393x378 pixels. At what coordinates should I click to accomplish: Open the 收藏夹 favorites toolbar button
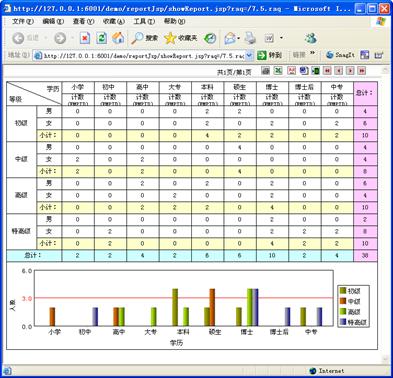pyautogui.click(x=181, y=38)
